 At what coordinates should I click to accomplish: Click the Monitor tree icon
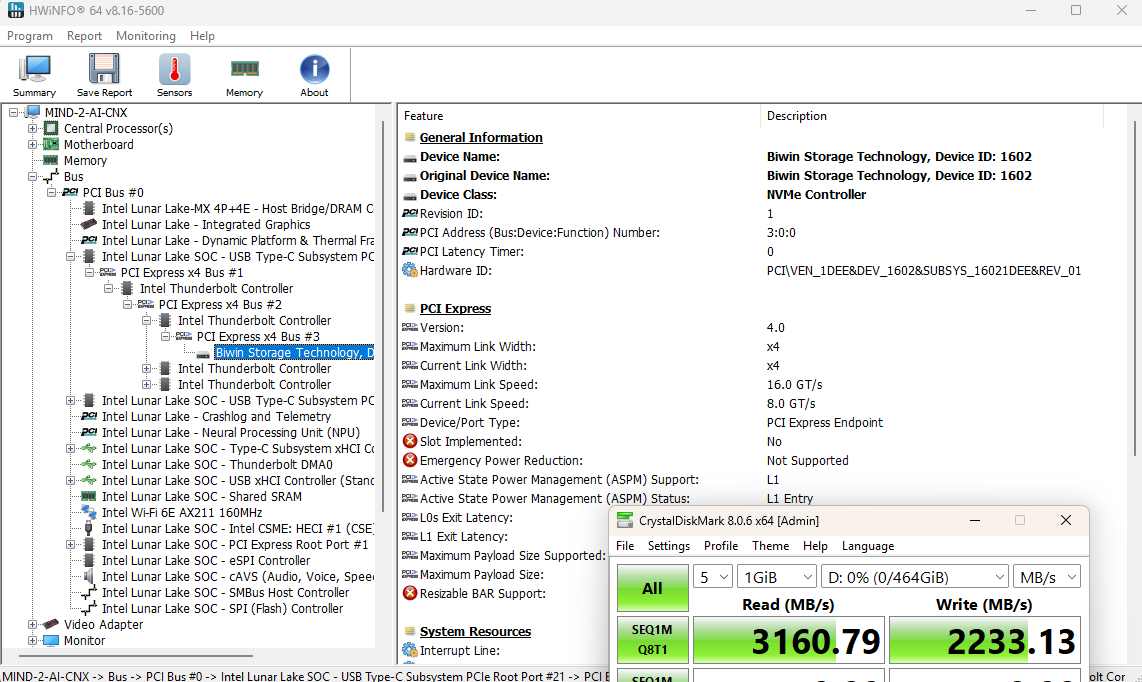(x=51, y=640)
